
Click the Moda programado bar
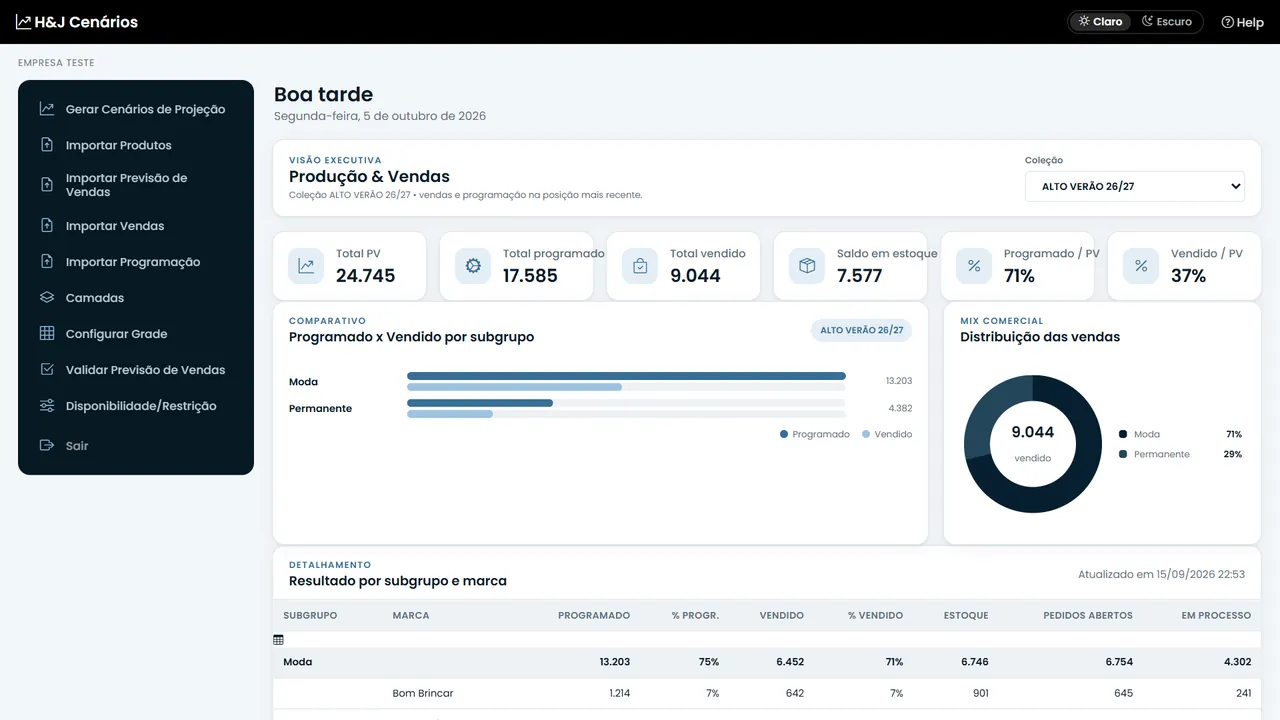(x=626, y=376)
